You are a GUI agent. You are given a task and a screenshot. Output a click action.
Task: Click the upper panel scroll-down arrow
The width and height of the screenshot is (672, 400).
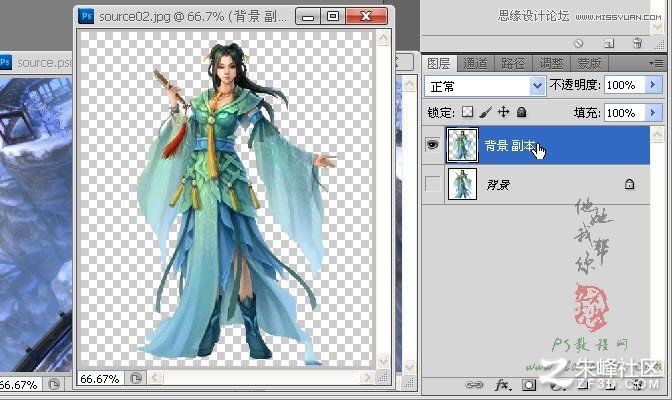(x=657, y=28)
